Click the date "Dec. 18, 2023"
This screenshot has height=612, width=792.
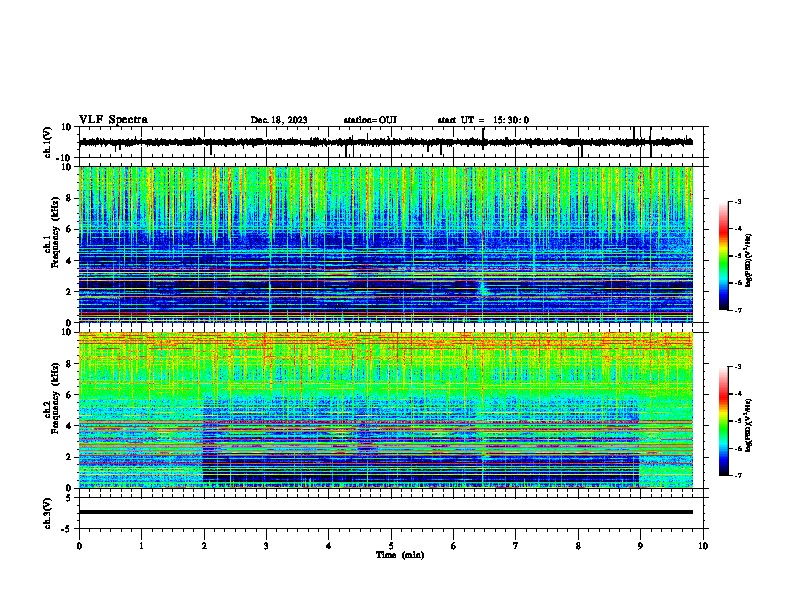(279, 120)
